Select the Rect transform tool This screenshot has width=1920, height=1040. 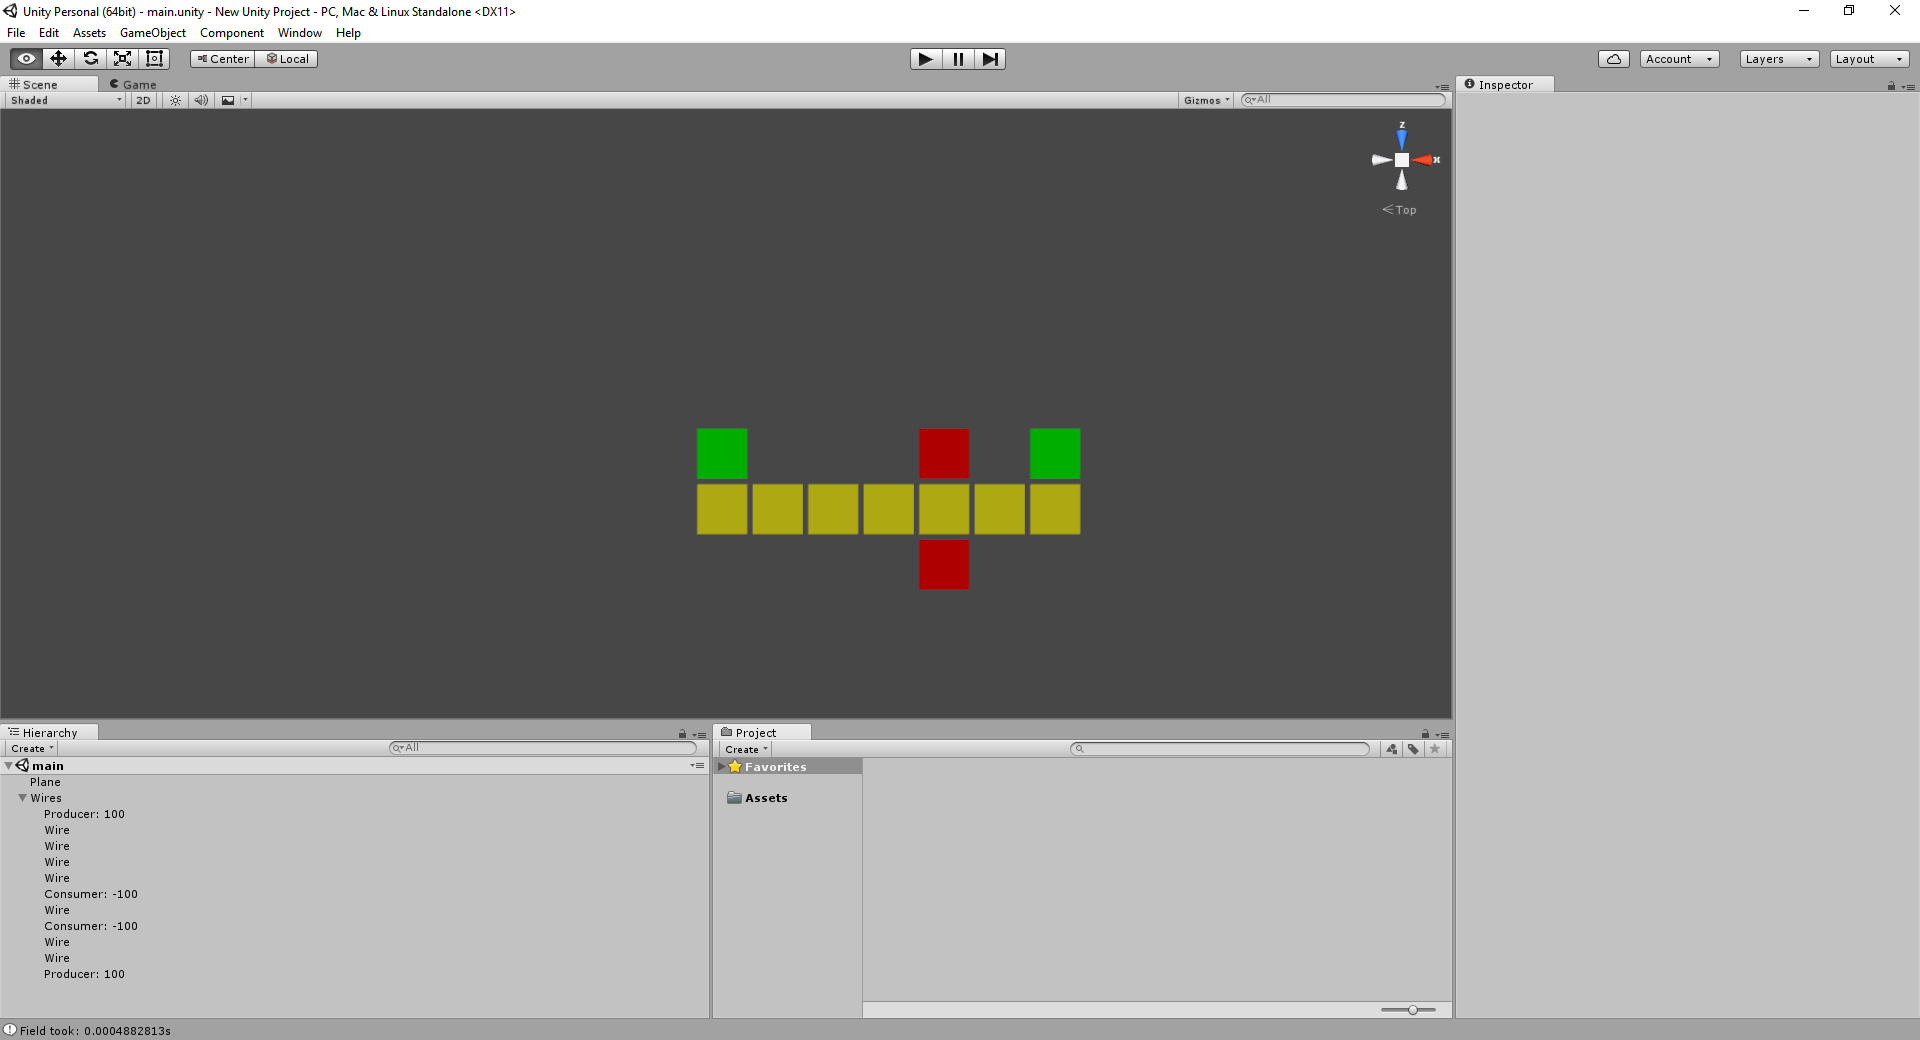coord(154,59)
